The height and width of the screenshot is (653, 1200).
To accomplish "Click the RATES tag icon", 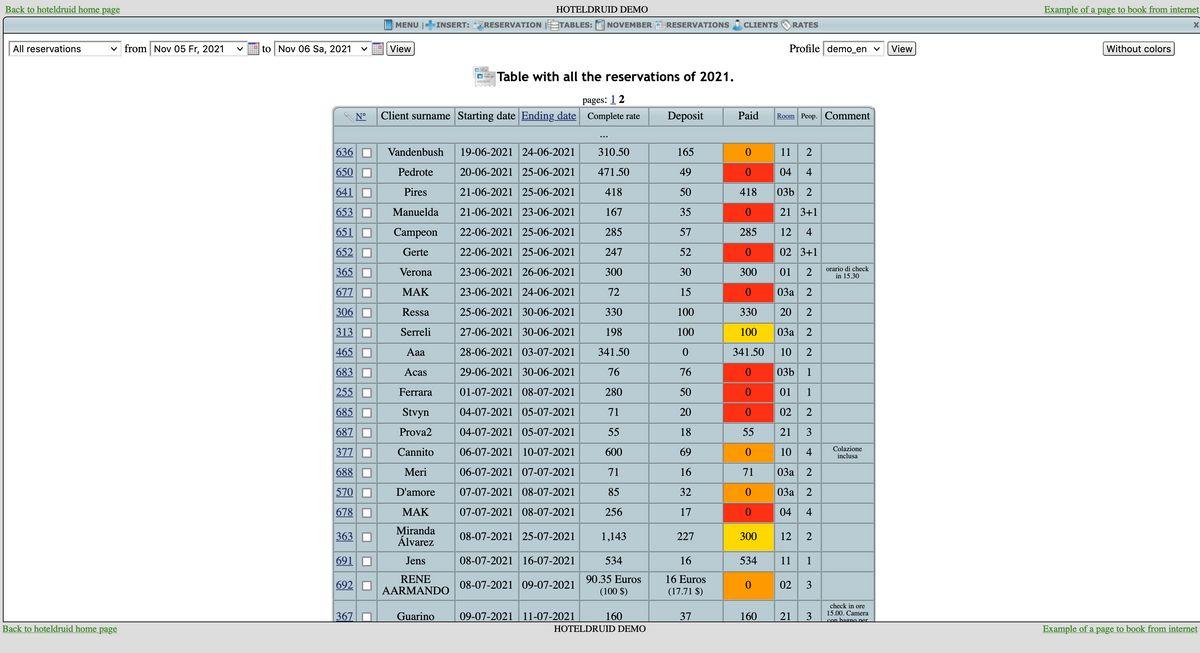I will (x=786, y=24).
